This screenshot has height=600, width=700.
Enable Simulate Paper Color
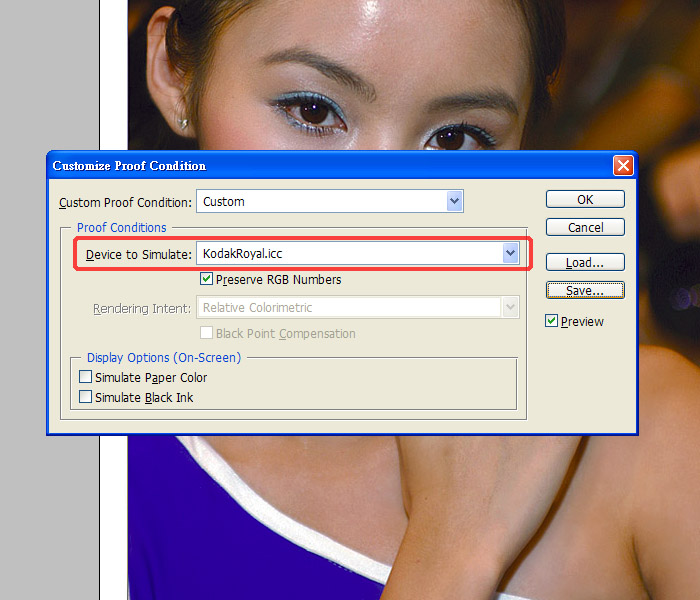(85, 378)
